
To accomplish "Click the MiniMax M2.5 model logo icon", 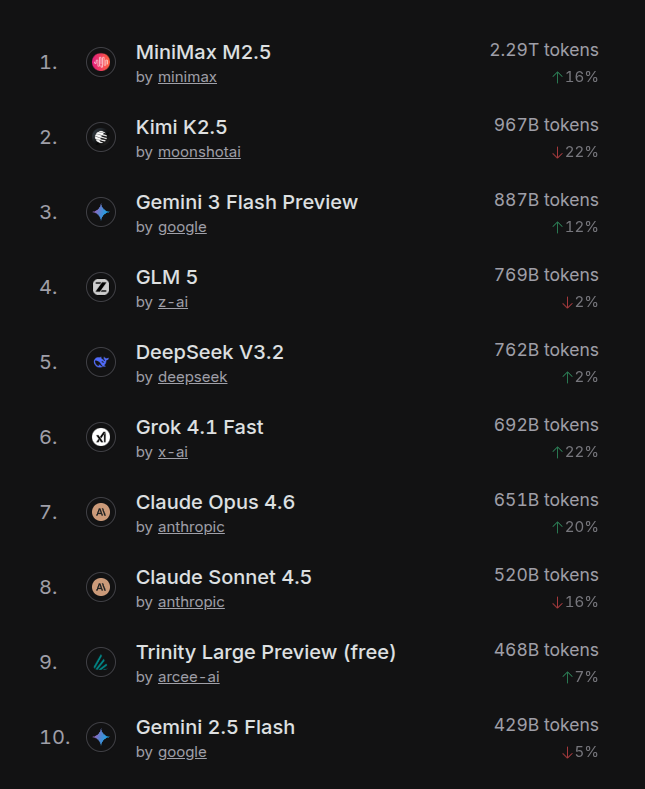I will (101, 62).
